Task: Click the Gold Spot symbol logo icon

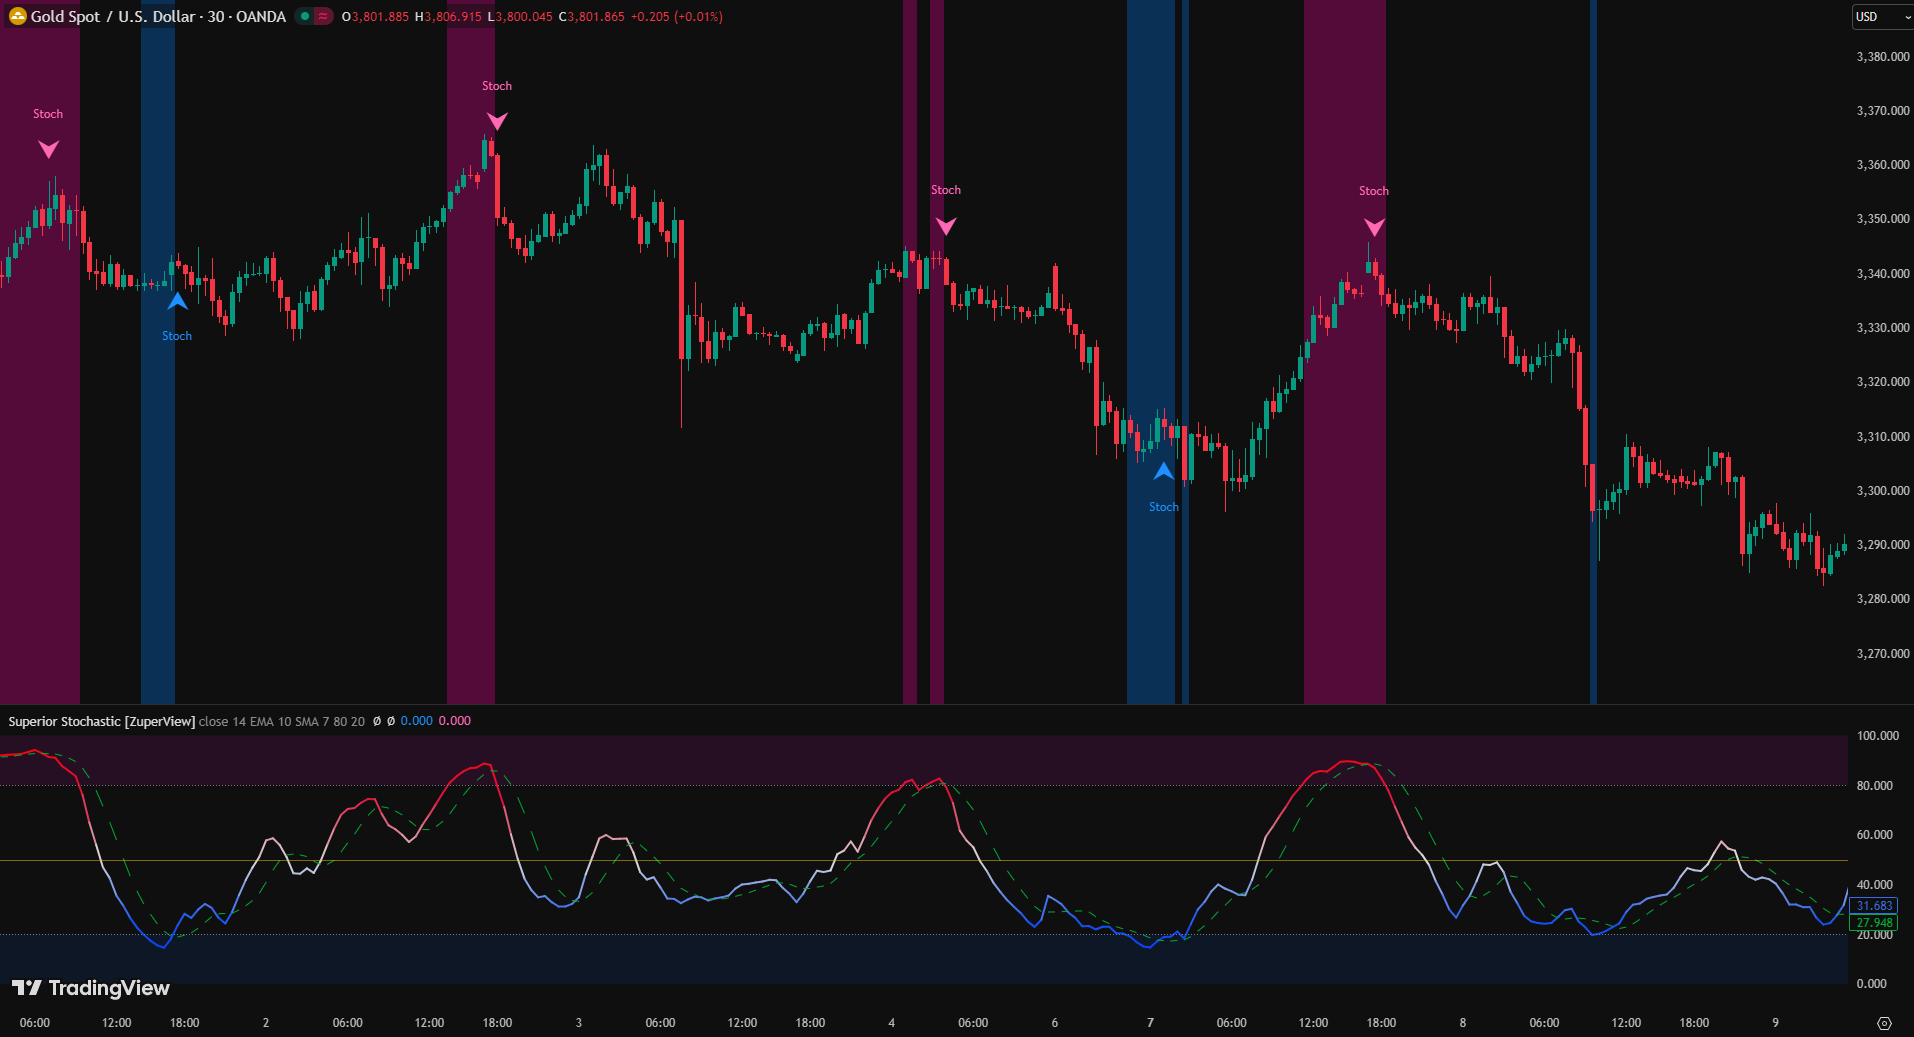Action: tap(17, 17)
